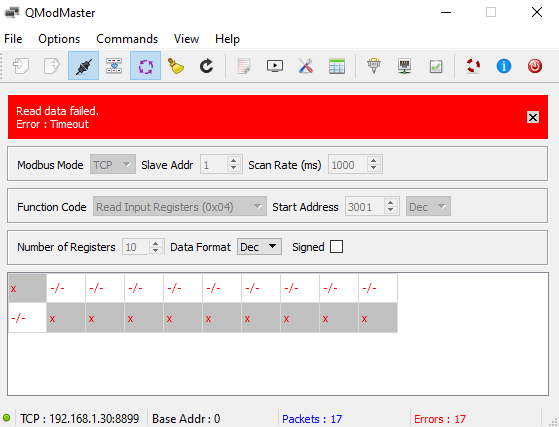
Task: Open the About info icon
Action: (x=504, y=66)
